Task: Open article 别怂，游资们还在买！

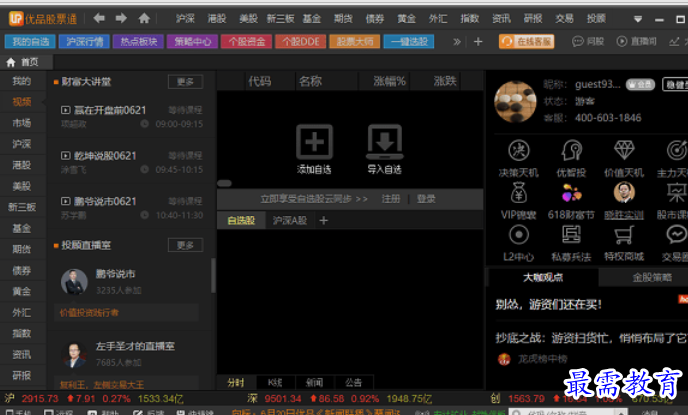Action: [x=548, y=304]
